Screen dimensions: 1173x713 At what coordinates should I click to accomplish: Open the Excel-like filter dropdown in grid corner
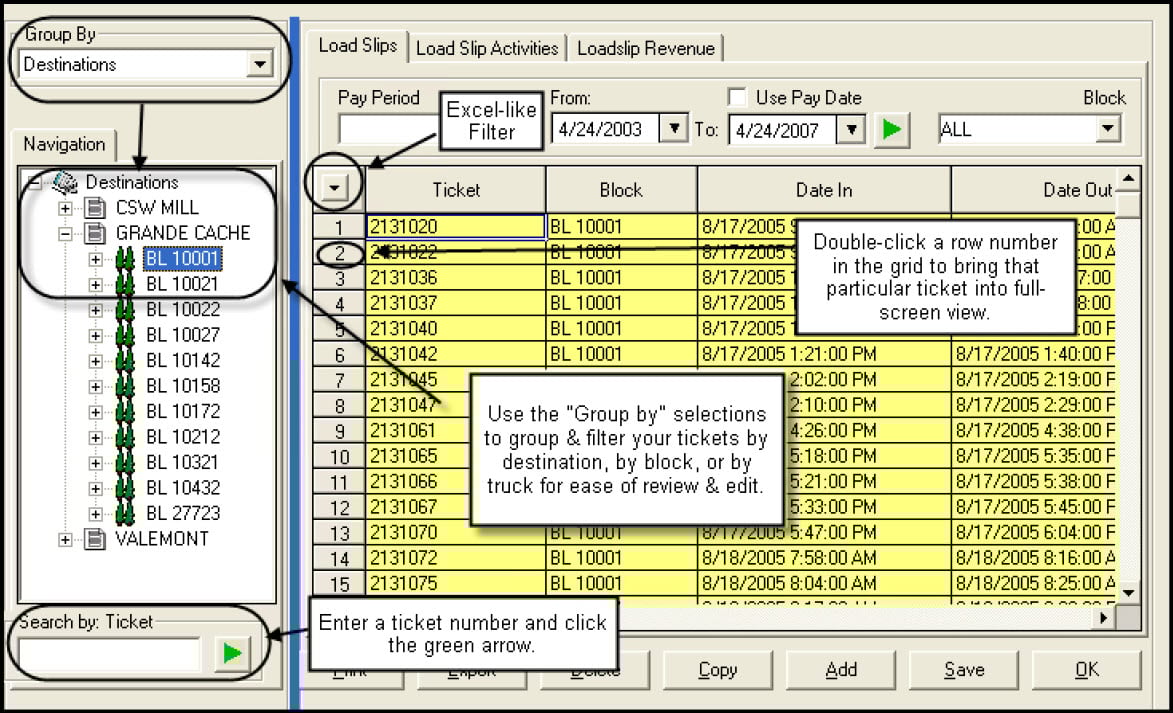334,187
